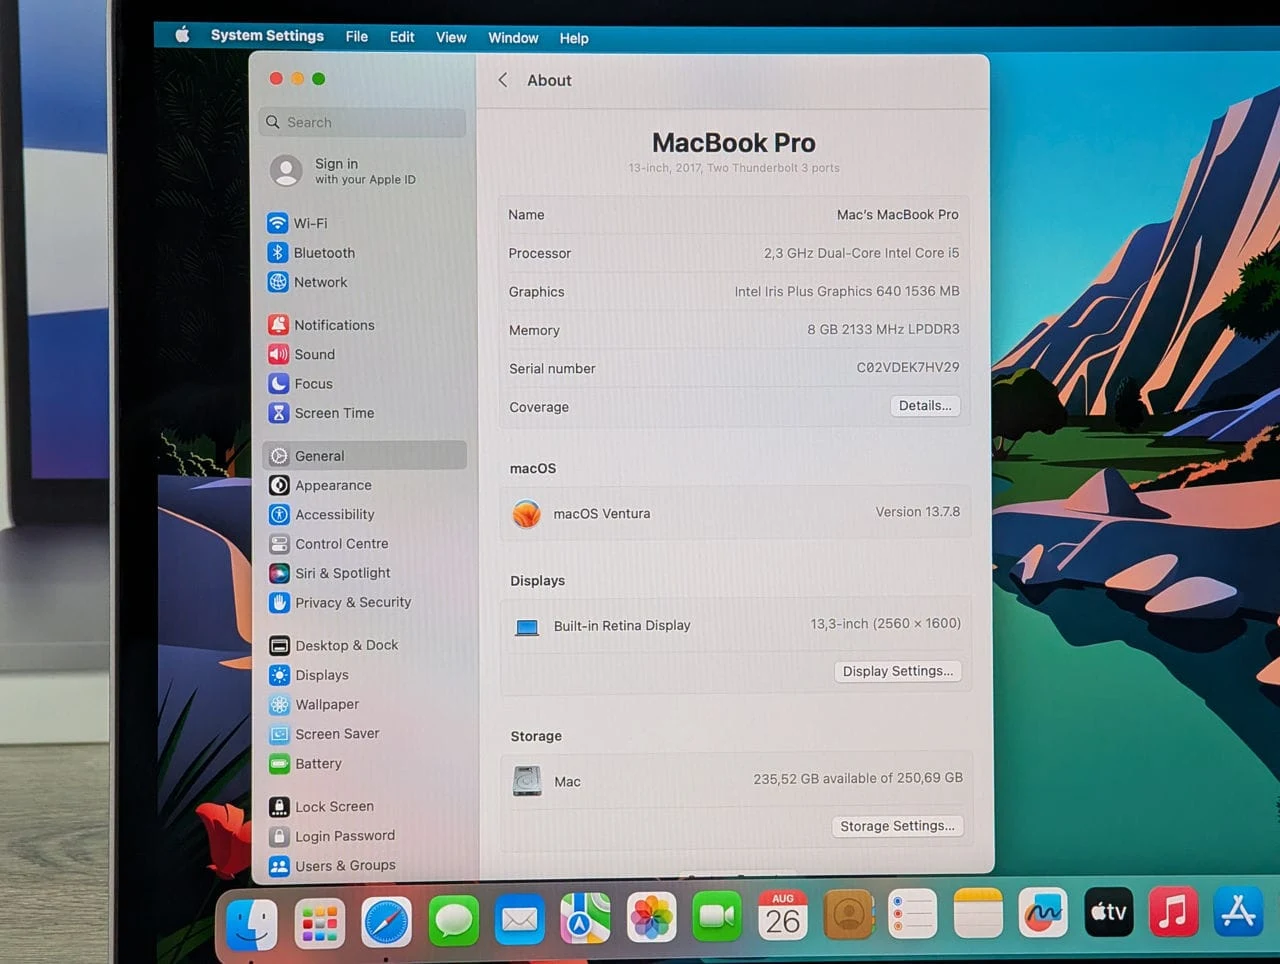Open the File menu
The image size is (1280, 964).
(357, 37)
